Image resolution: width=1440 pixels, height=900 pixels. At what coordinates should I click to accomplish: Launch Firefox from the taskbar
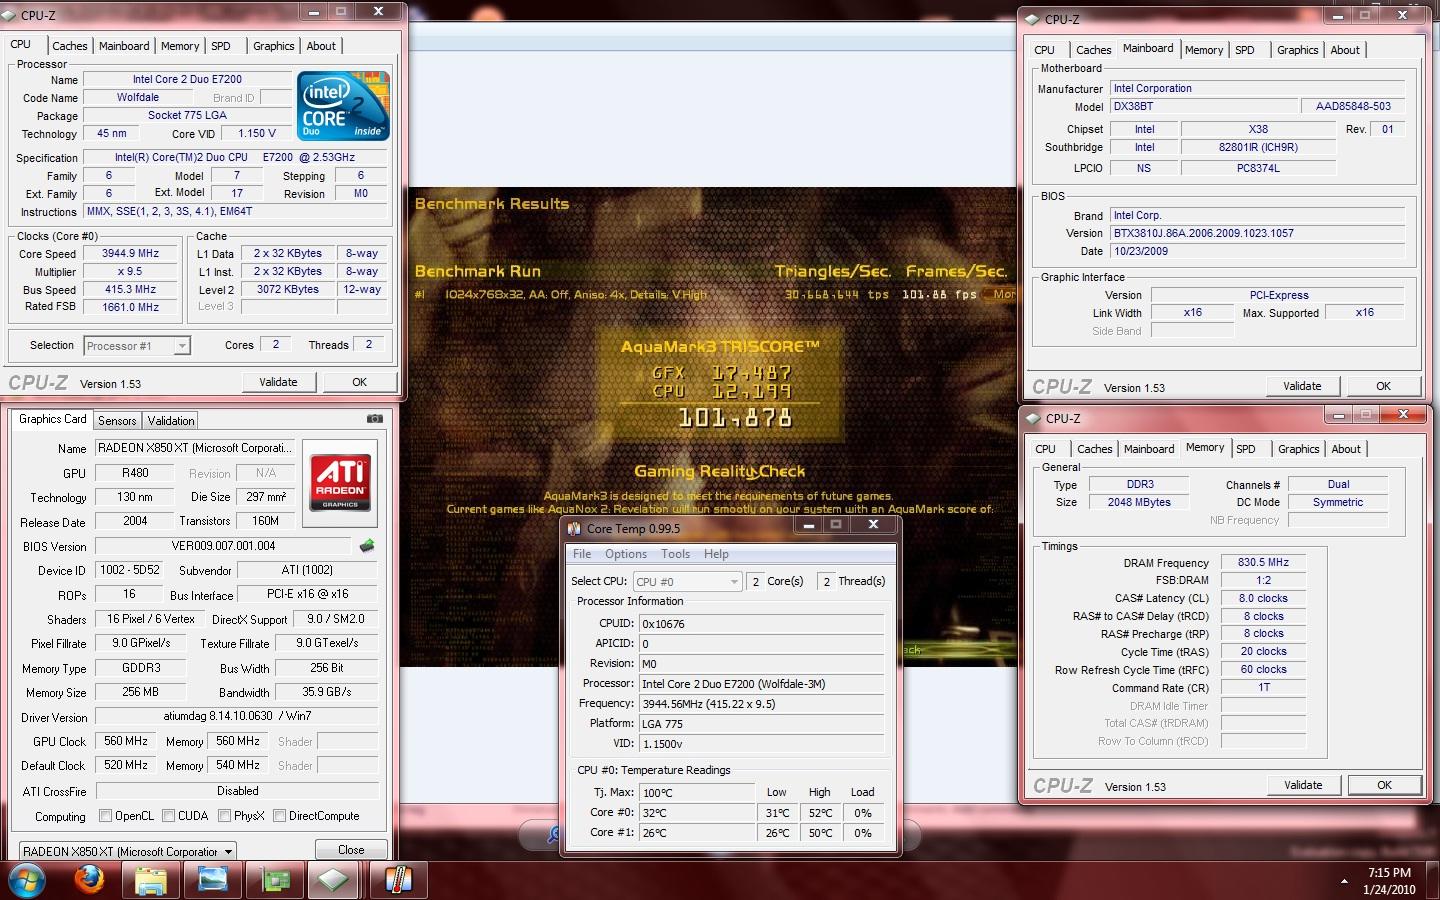pos(90,881)
